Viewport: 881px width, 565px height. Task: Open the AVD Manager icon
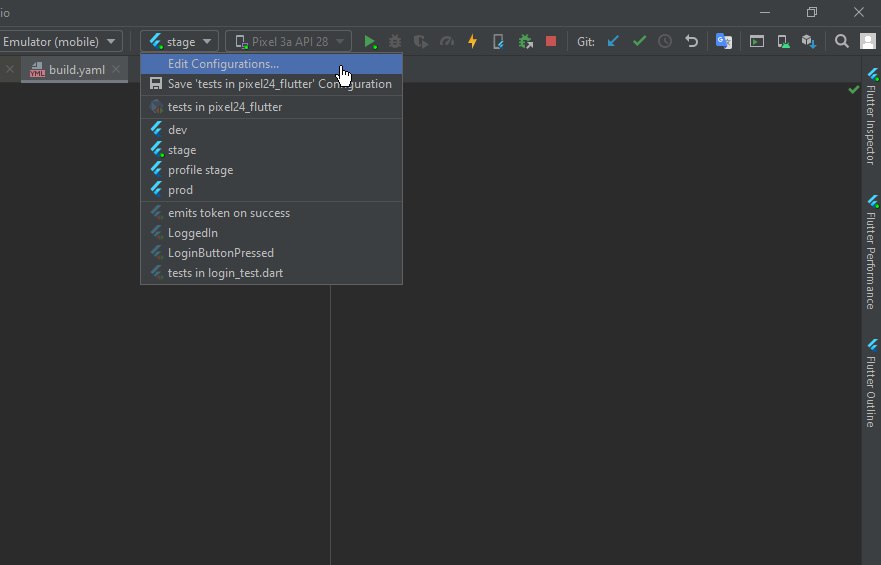pos(783,42)
